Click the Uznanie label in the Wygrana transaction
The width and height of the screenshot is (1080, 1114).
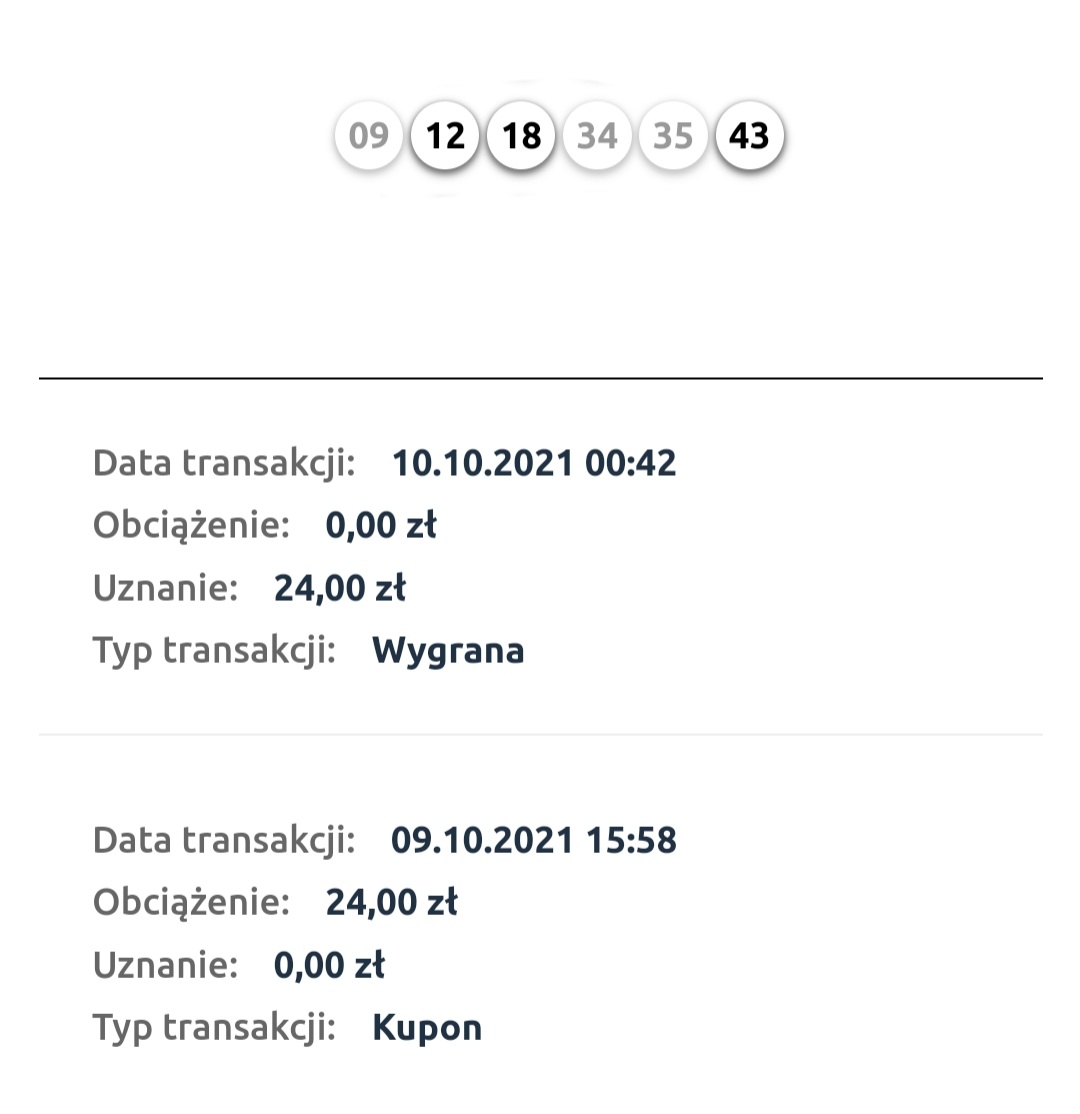(x=166, y=588)
